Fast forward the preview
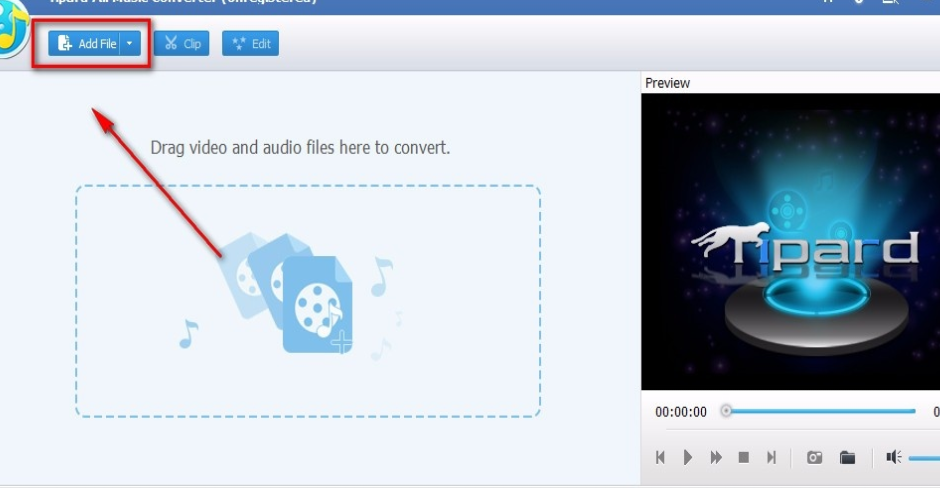This screenshot has height=488, width=940. 716,457
